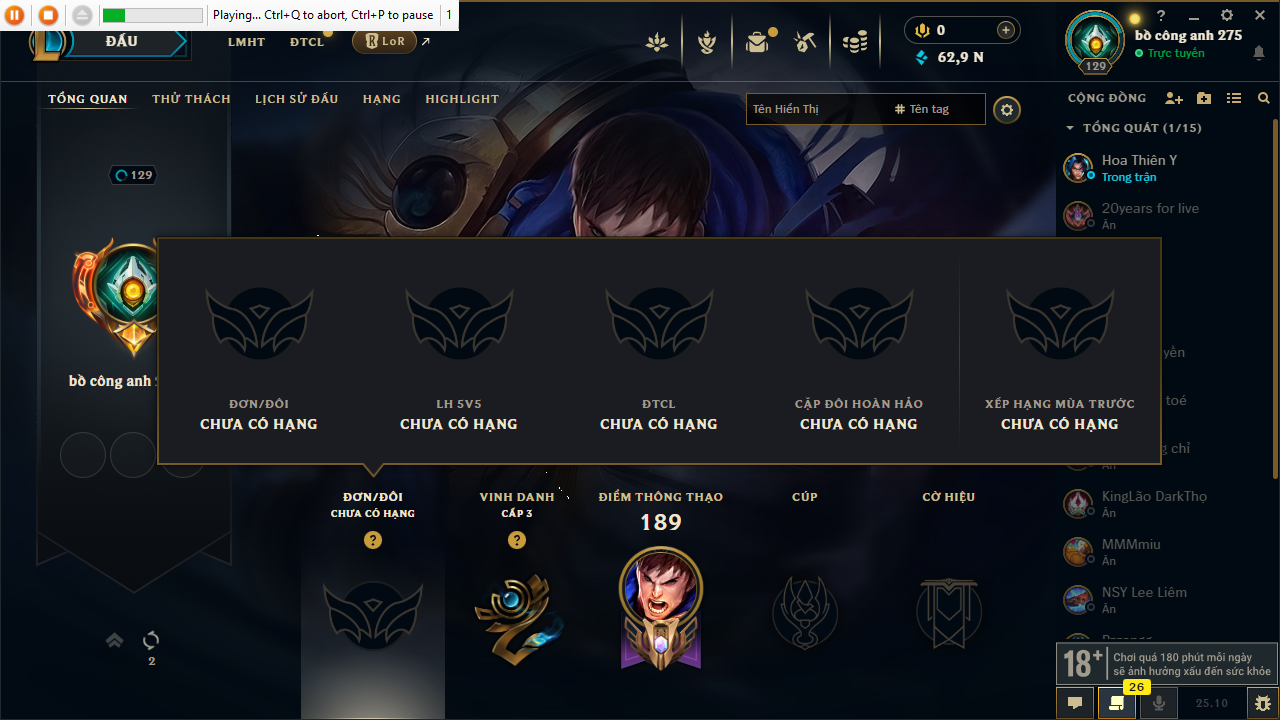Click the ĐẤU play button
The height and width of the screenshot is (720, 1280).
point(122,42)
